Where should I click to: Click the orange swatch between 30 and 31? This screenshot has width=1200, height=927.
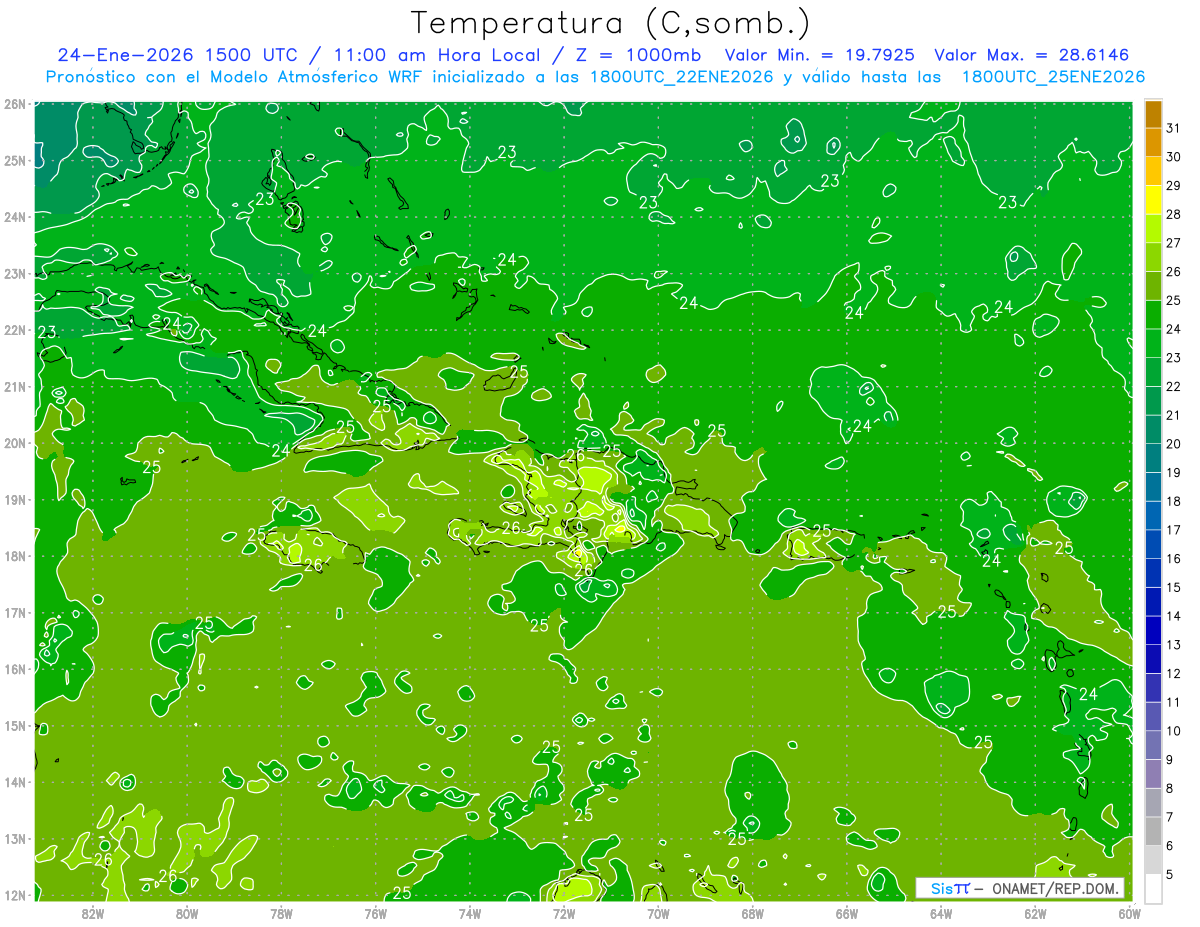tap(1154, 143)
